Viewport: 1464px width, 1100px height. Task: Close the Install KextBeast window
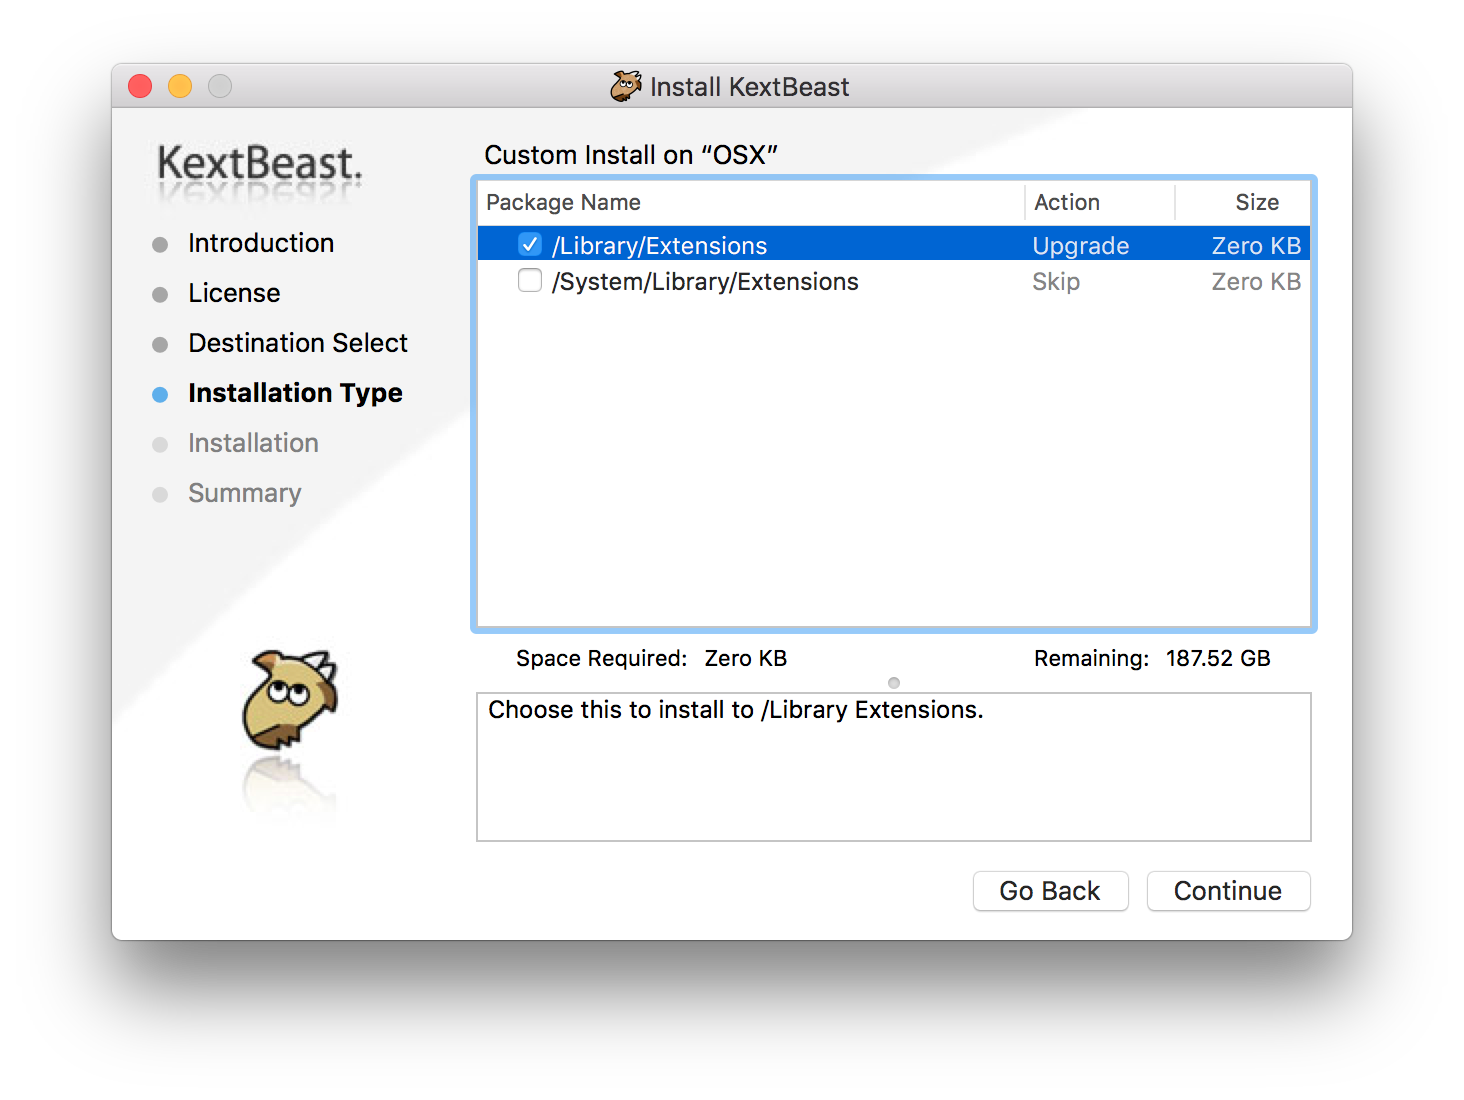click(140, 86)
